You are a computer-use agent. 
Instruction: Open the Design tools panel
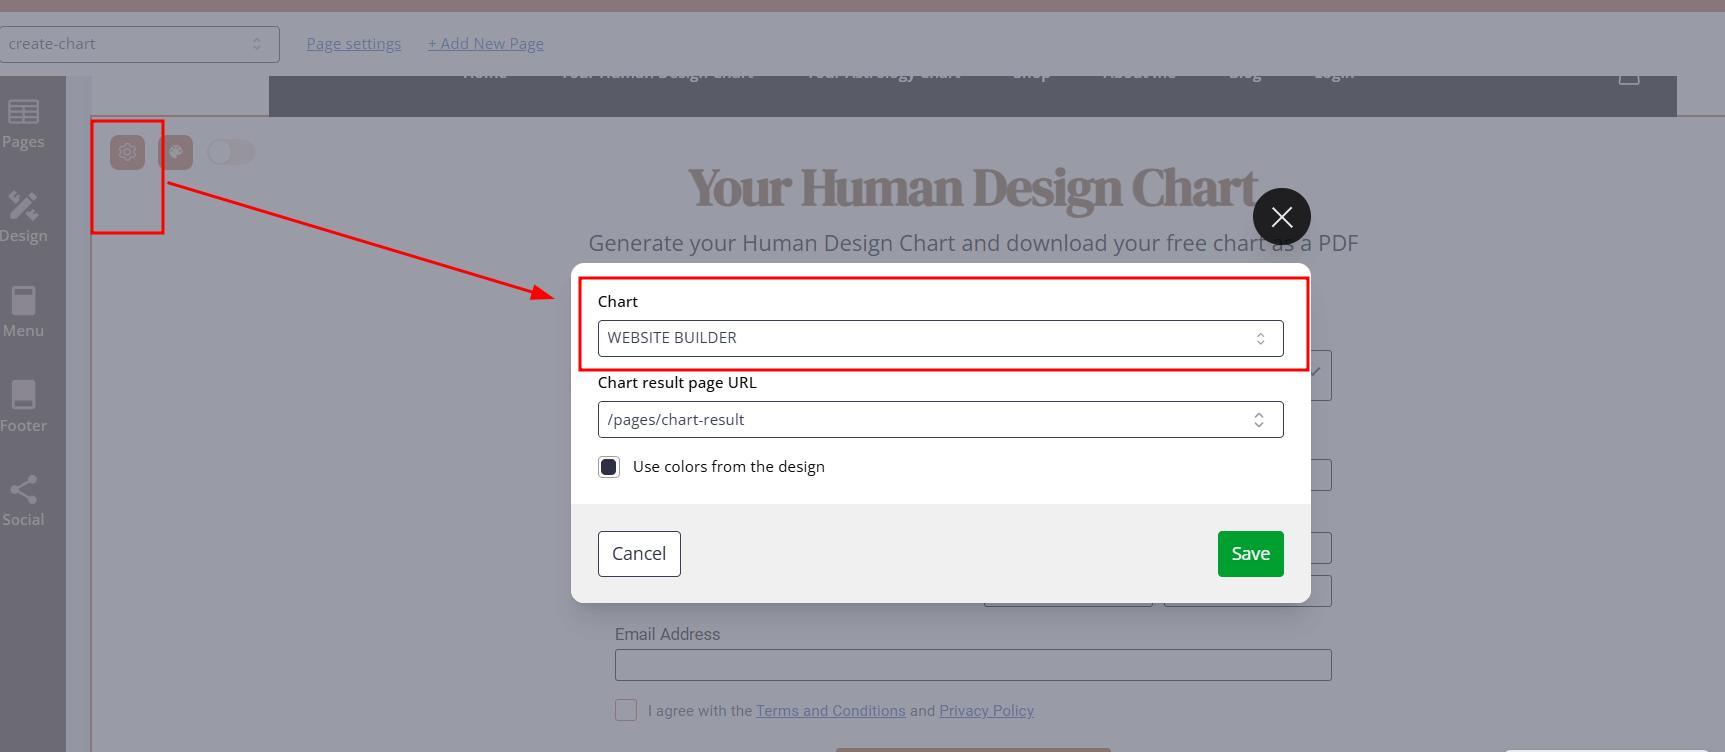point(23,217)
